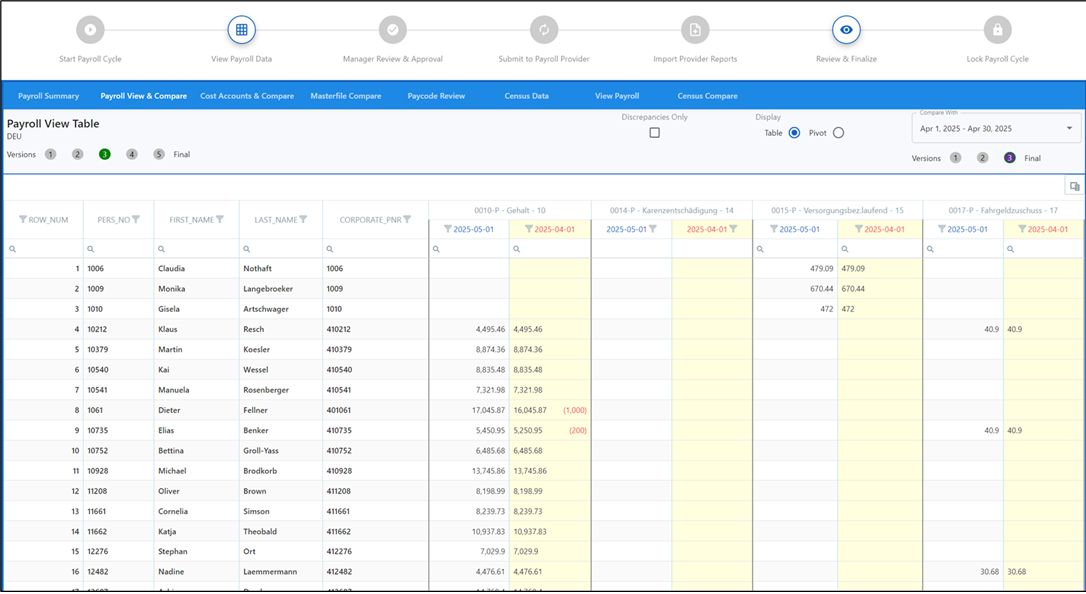Open the Submit to Payroll Provider step icon

pos(544,29)
